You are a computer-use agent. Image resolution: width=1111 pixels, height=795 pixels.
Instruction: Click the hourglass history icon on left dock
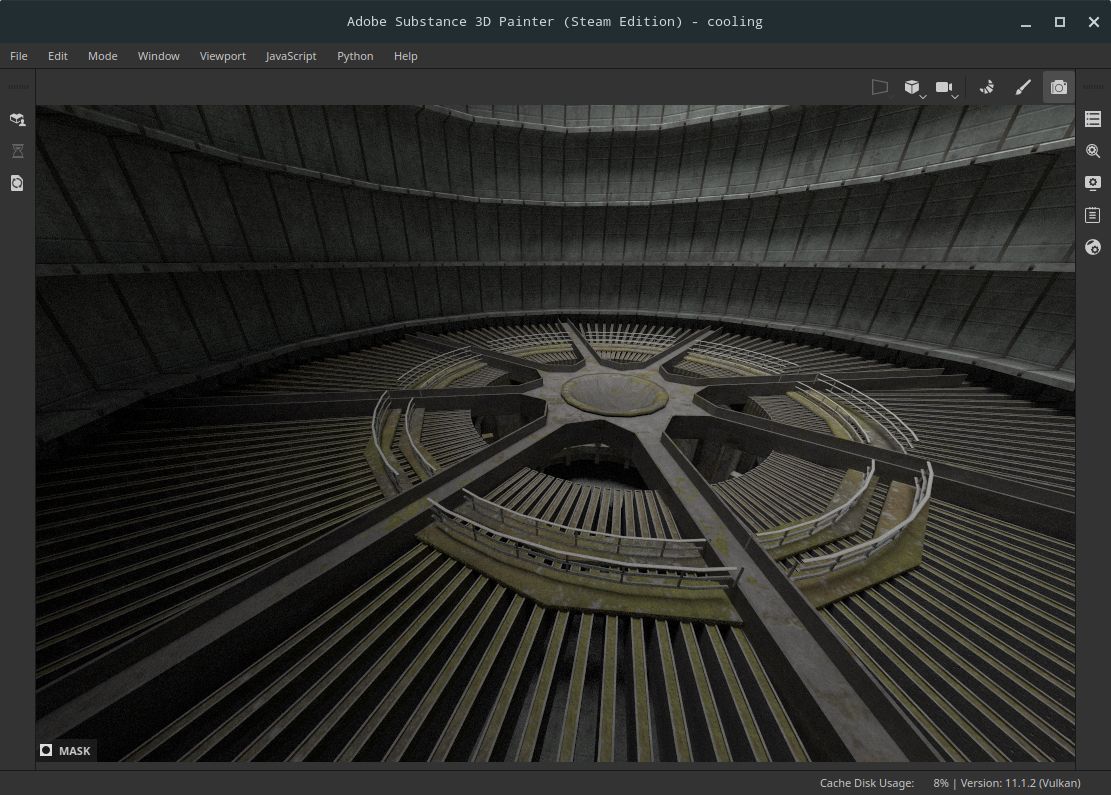click(x=18, y=151)
